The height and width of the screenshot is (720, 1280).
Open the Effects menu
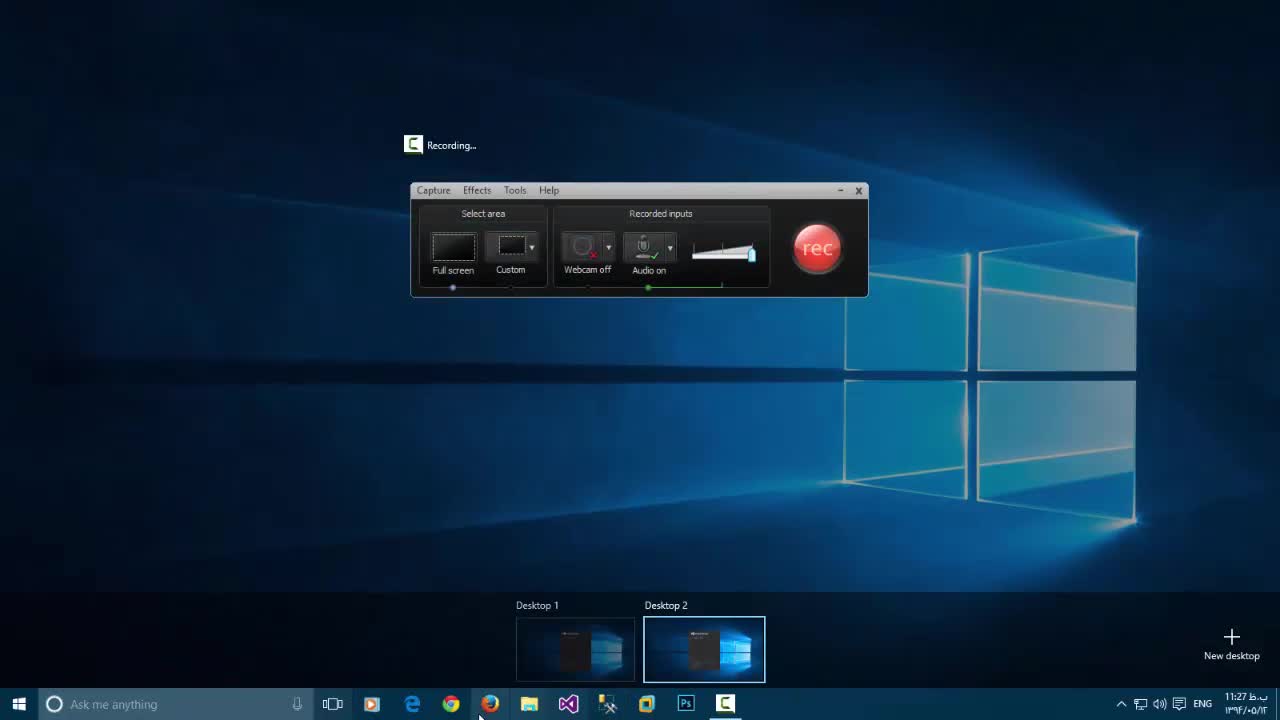(477, 190)
